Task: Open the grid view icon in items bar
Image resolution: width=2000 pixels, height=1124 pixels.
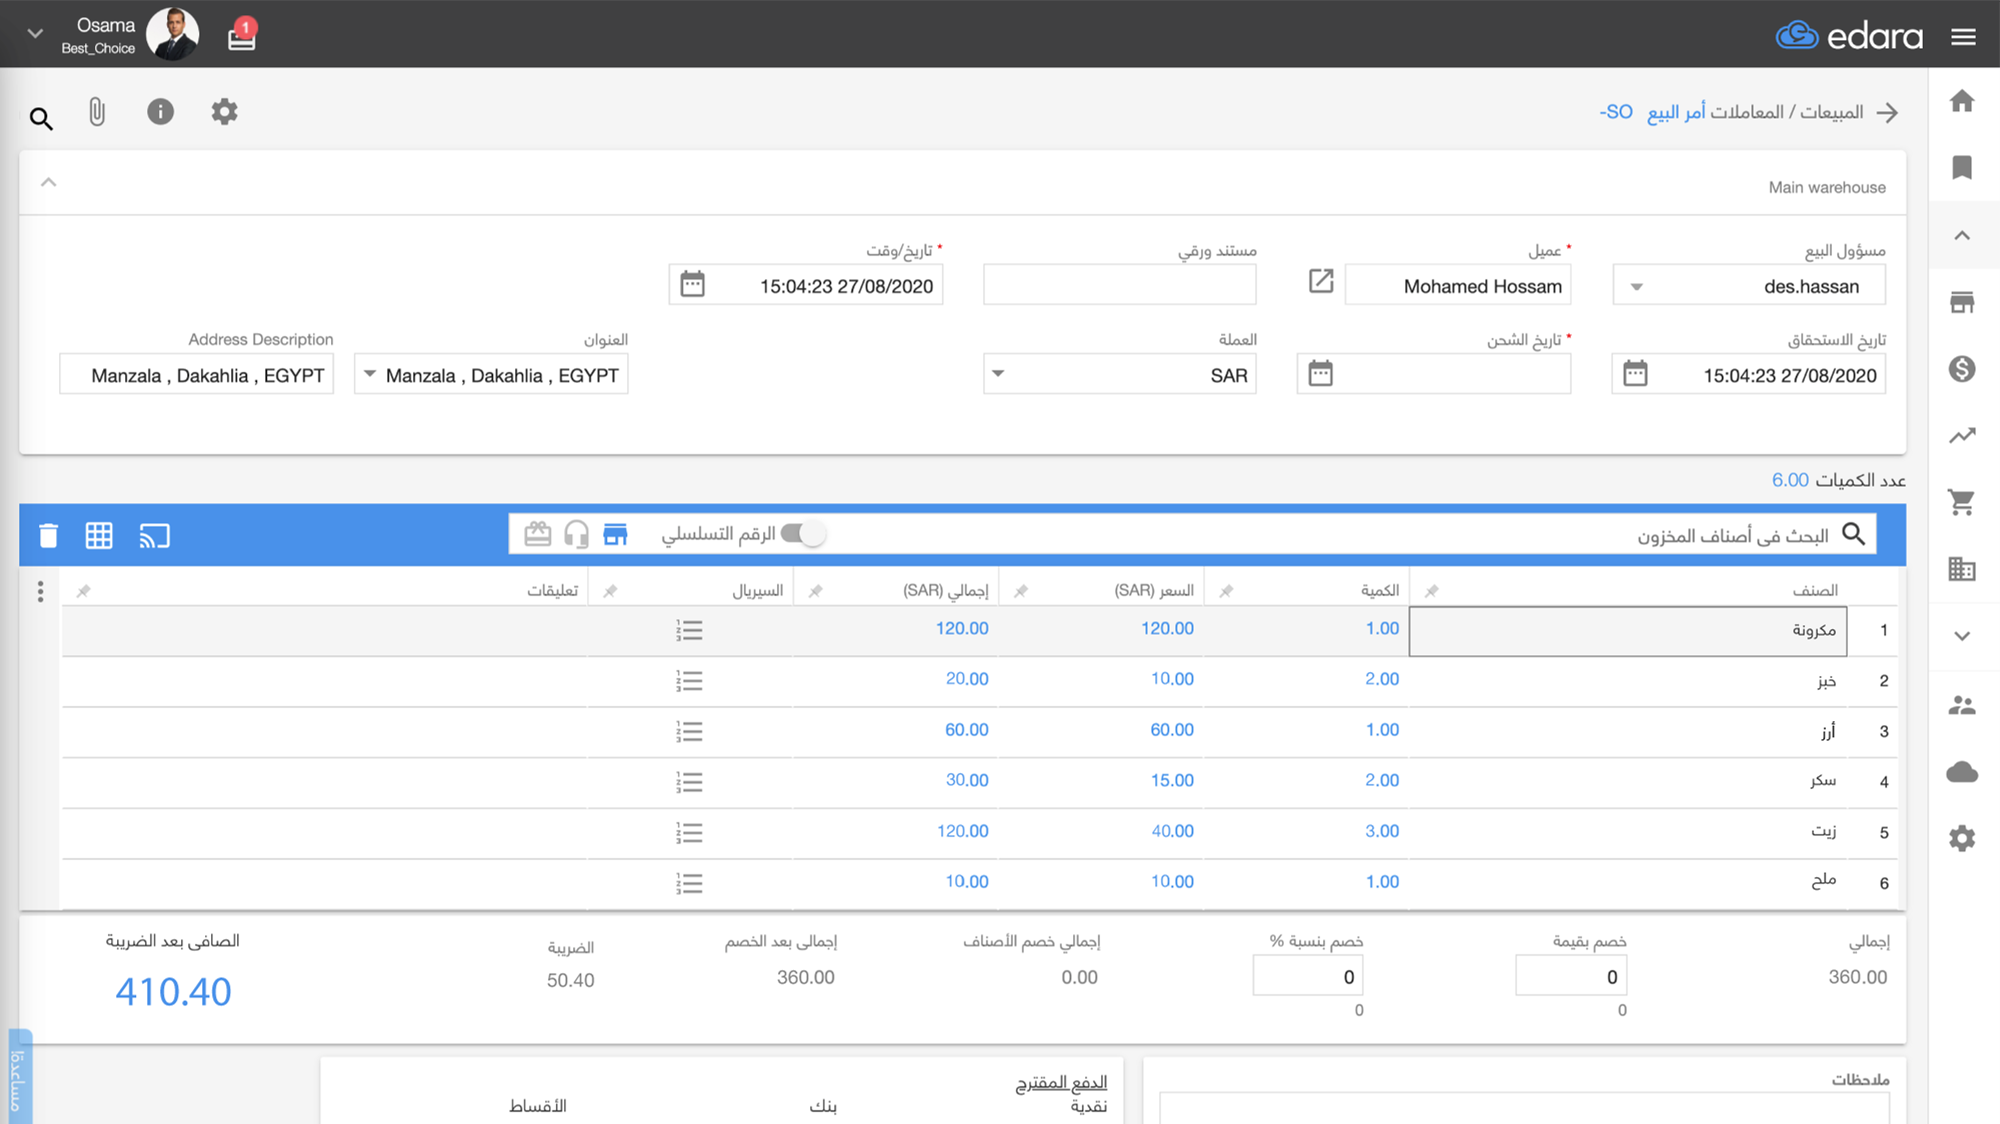Action: tap(99, 536)
